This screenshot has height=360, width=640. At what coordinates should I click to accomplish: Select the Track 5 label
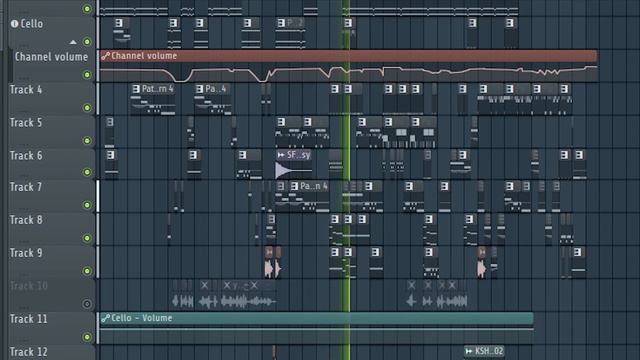pyautogui.click(x=26, y=123)
